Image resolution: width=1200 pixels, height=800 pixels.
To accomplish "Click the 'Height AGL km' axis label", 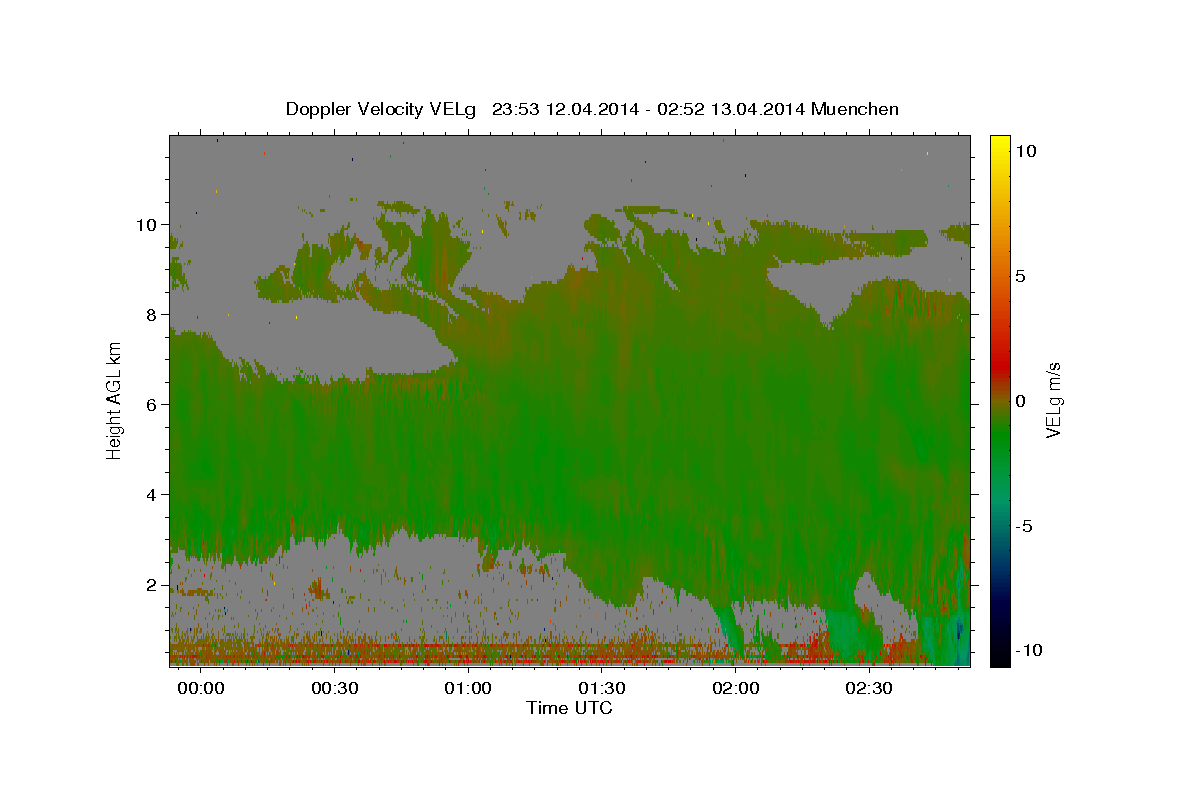I will pos(115,400).
